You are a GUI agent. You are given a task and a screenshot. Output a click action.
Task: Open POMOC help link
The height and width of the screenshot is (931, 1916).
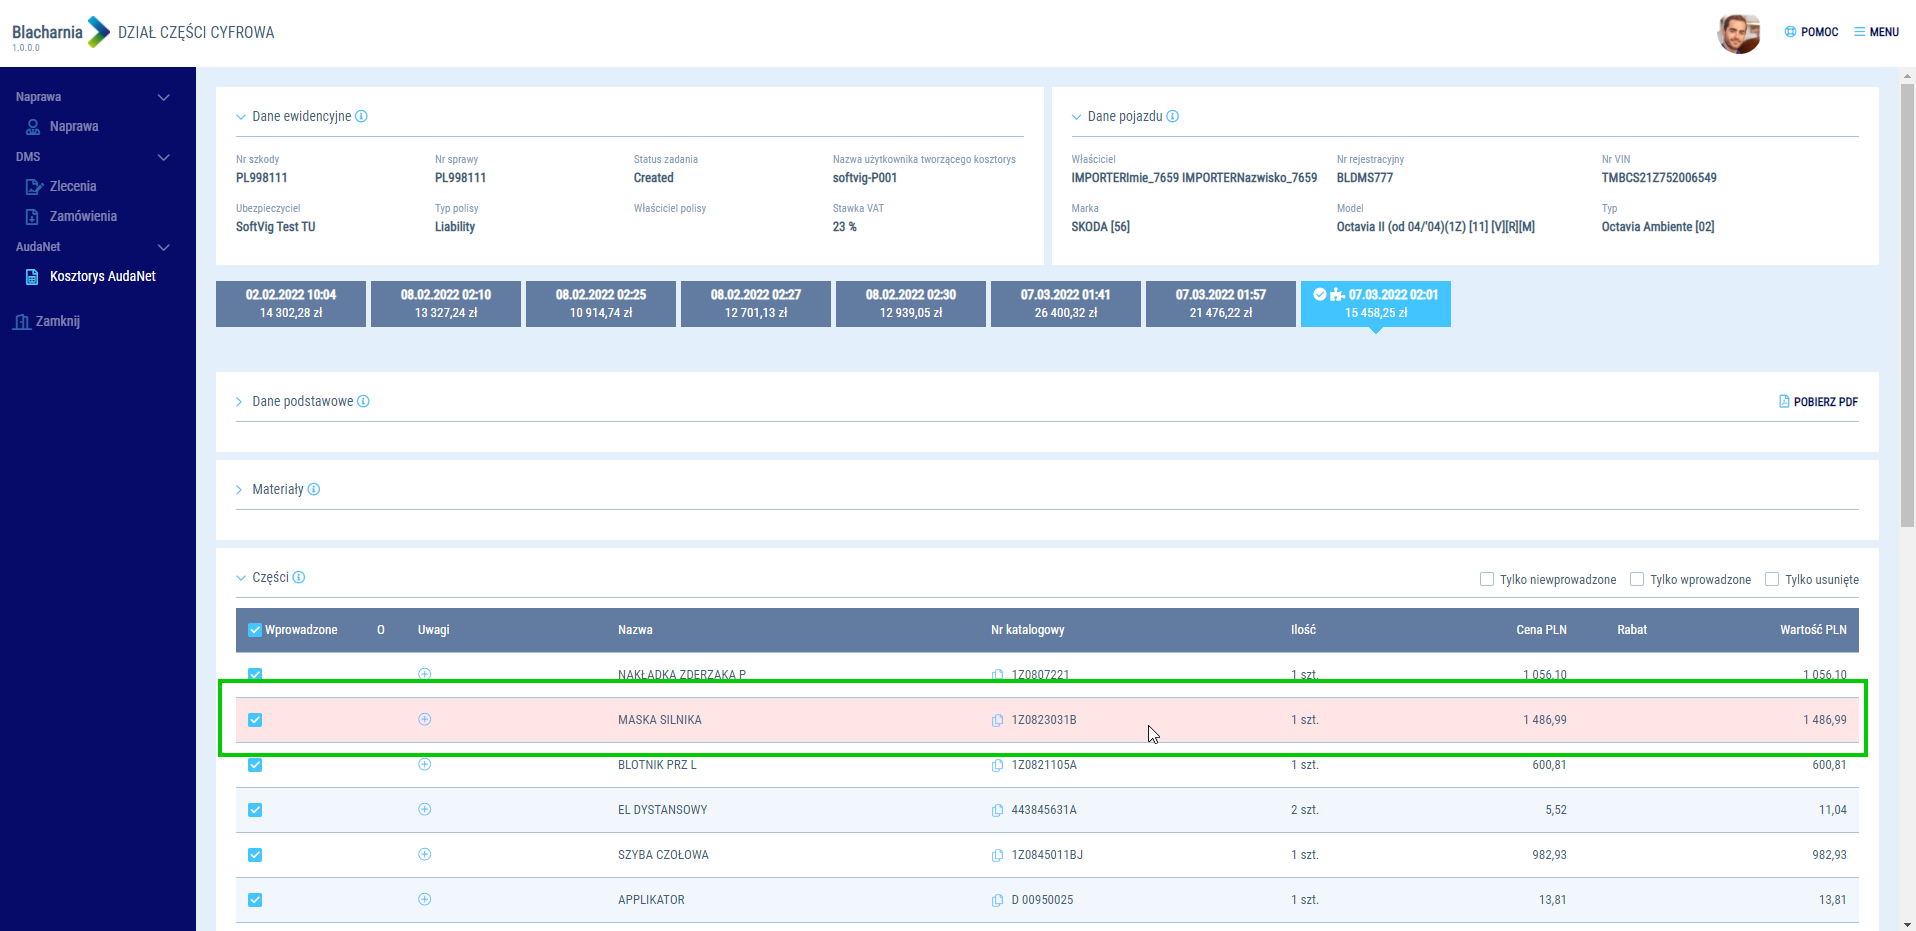pyautogui.click(x=1811, y=32)
